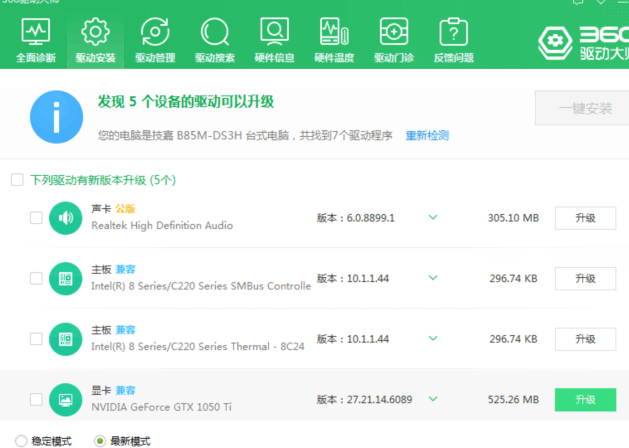
Task: Select the 最新模式 latest mode radio button
Action: pos(100,441)
